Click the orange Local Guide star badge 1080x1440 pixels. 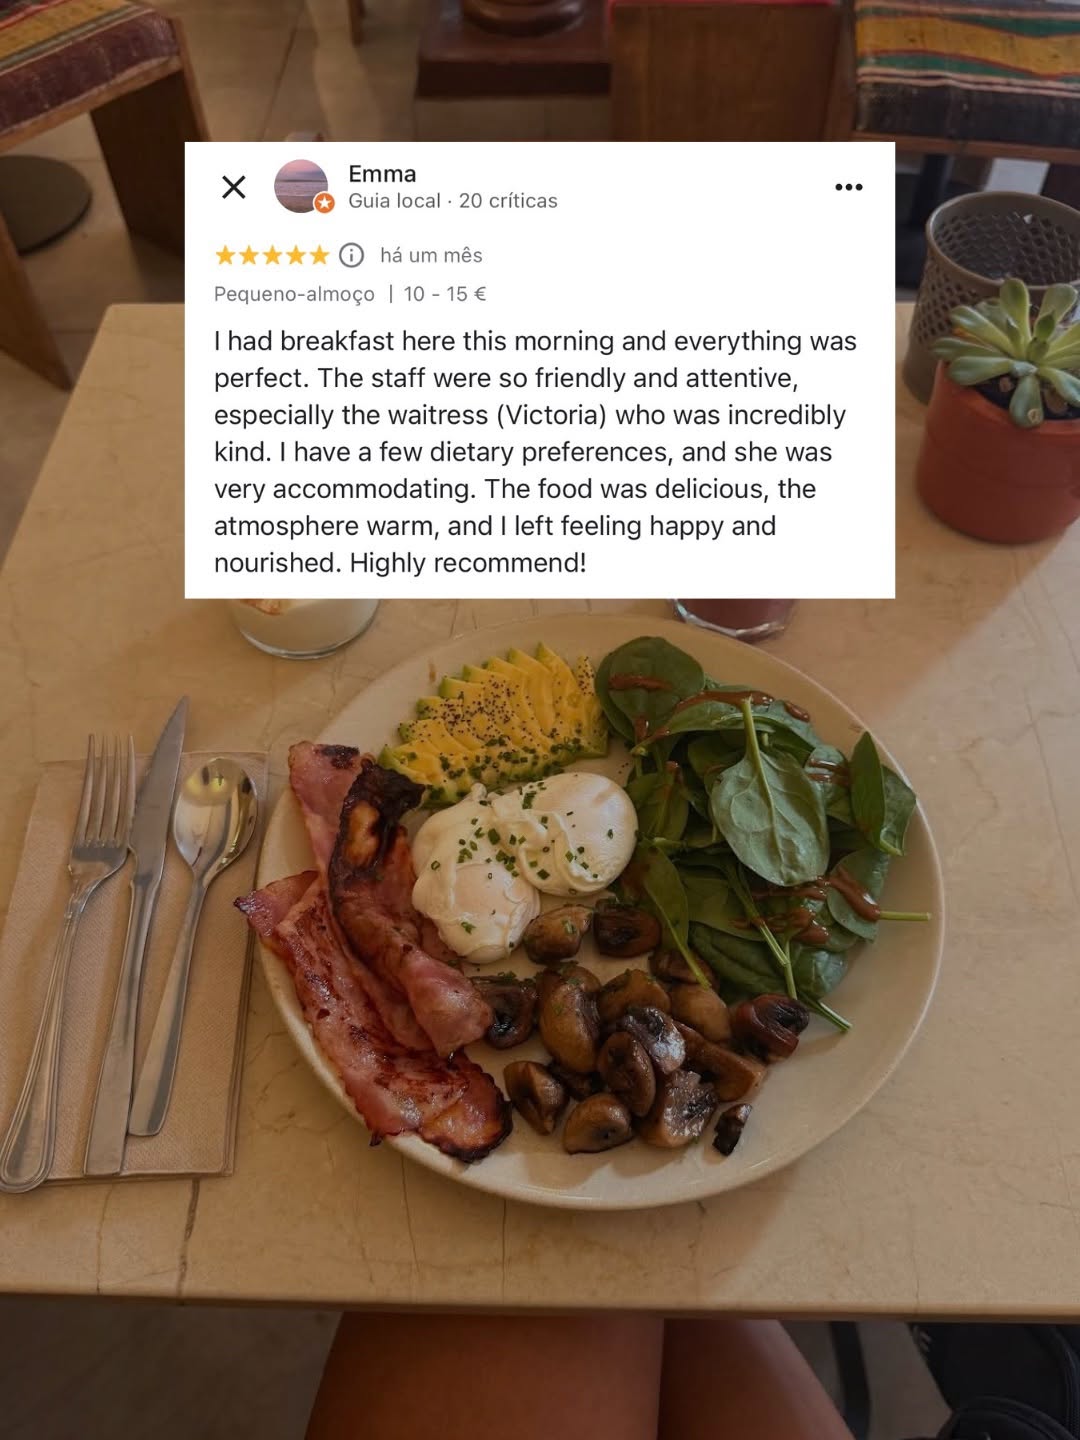click(324, 204)
